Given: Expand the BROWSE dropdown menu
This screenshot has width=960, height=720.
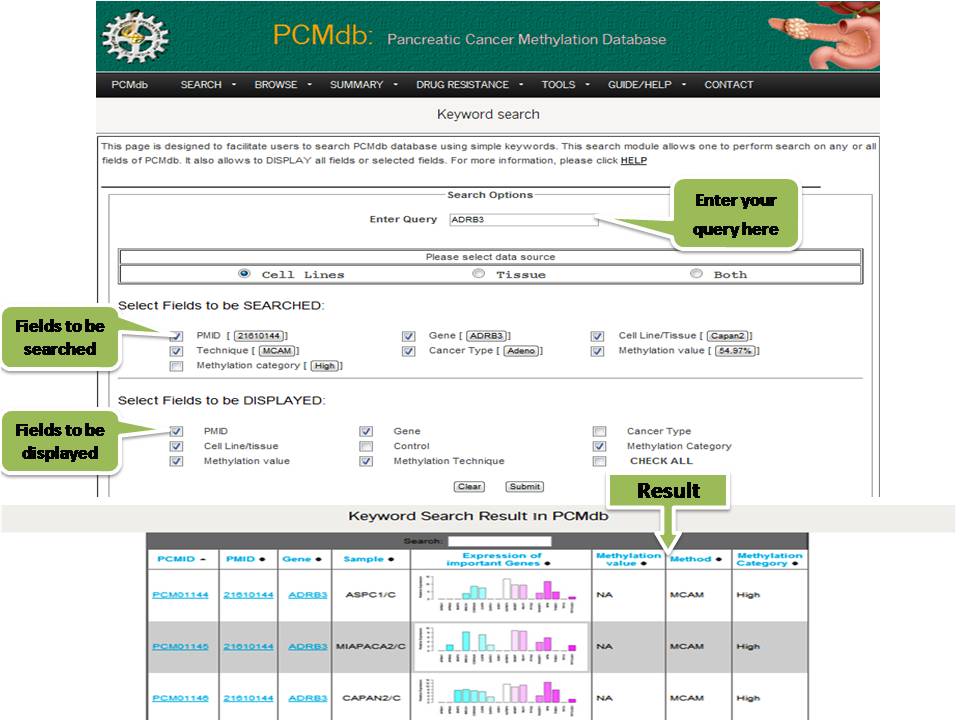Looking at the screenshot, I should click(283, 85).
